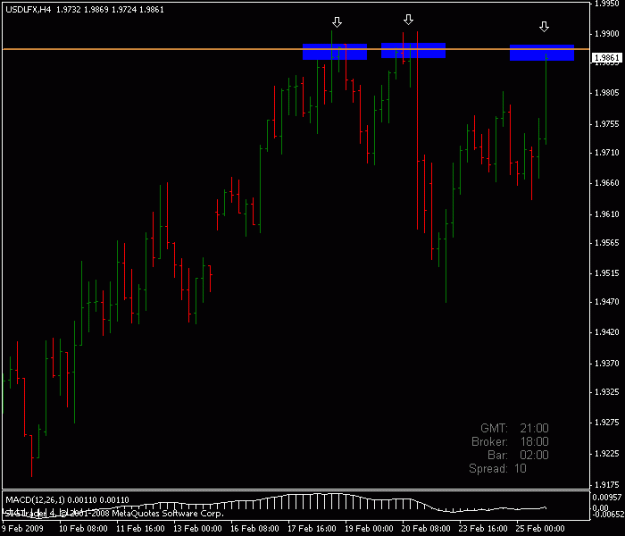
Task: Click the down arrow object above 20 Feb bars
Action: click(408, 20)
